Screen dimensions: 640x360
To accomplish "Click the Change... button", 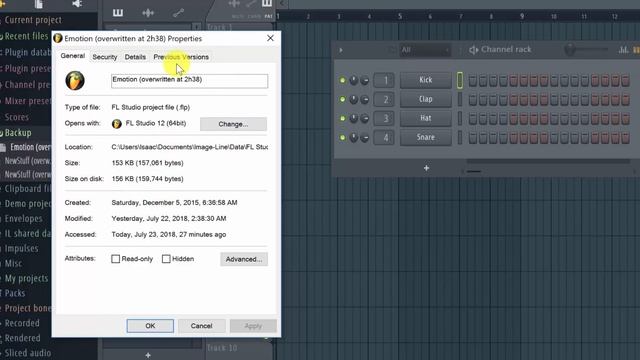I will 233,124.
